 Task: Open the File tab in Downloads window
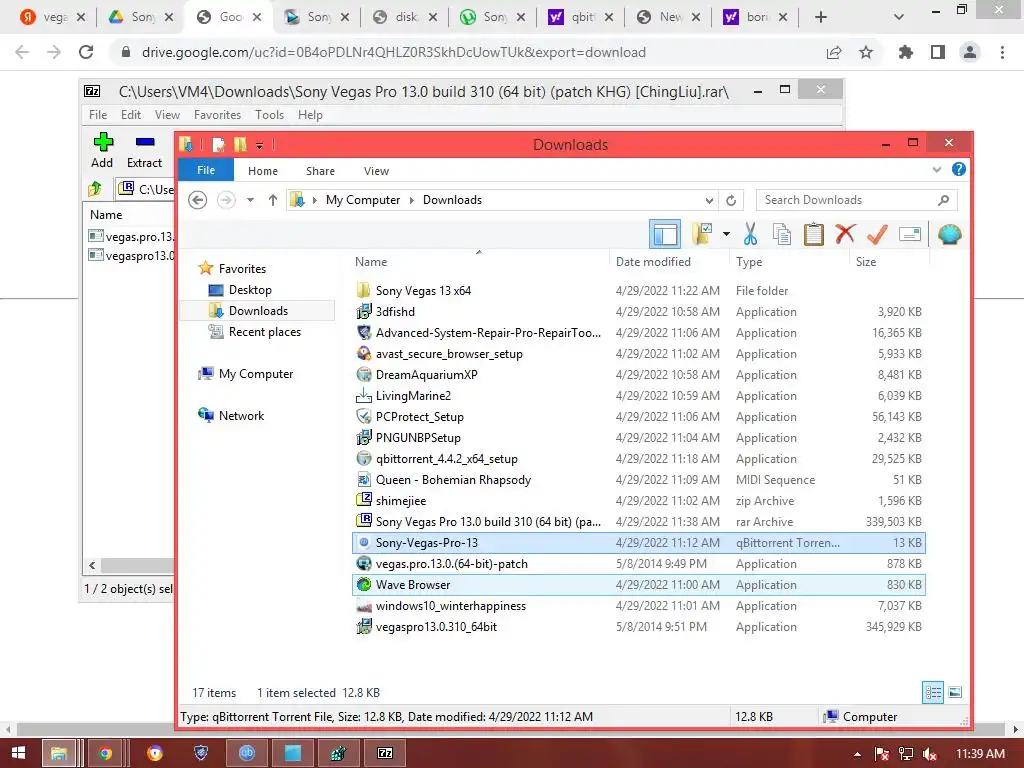pos(206,170)
